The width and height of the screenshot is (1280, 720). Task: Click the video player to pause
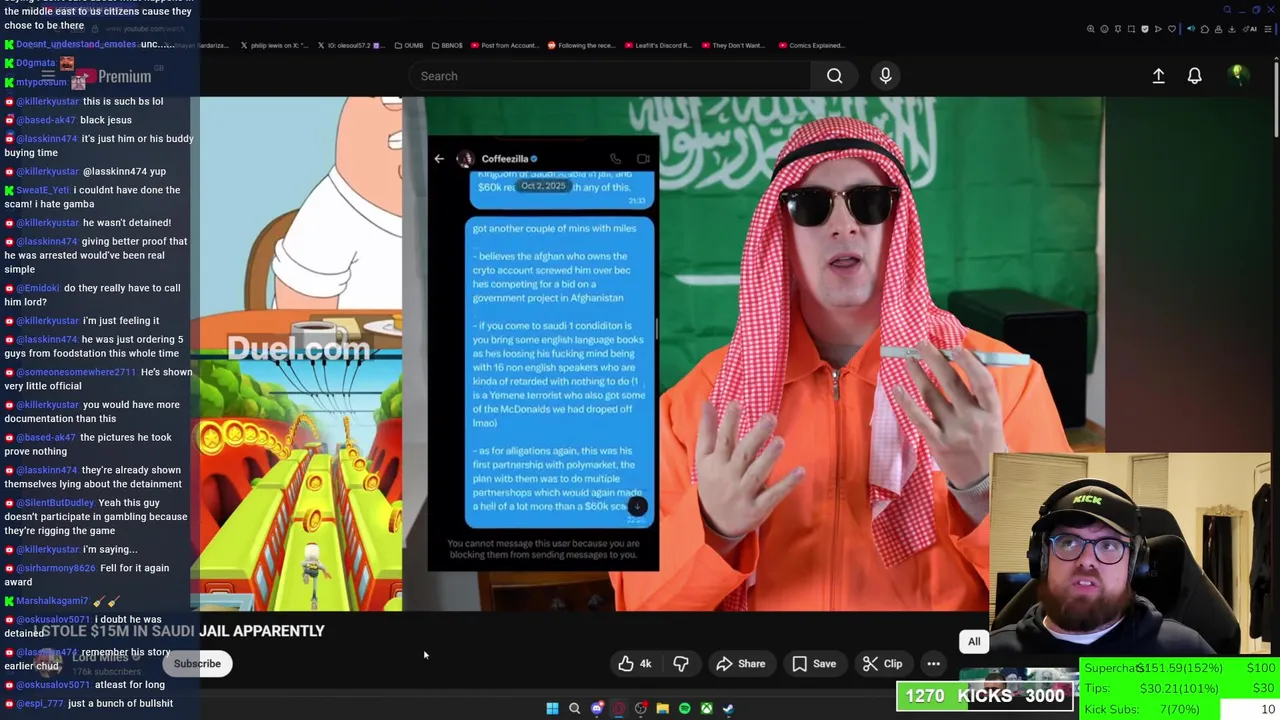click(x=652, y=353)
